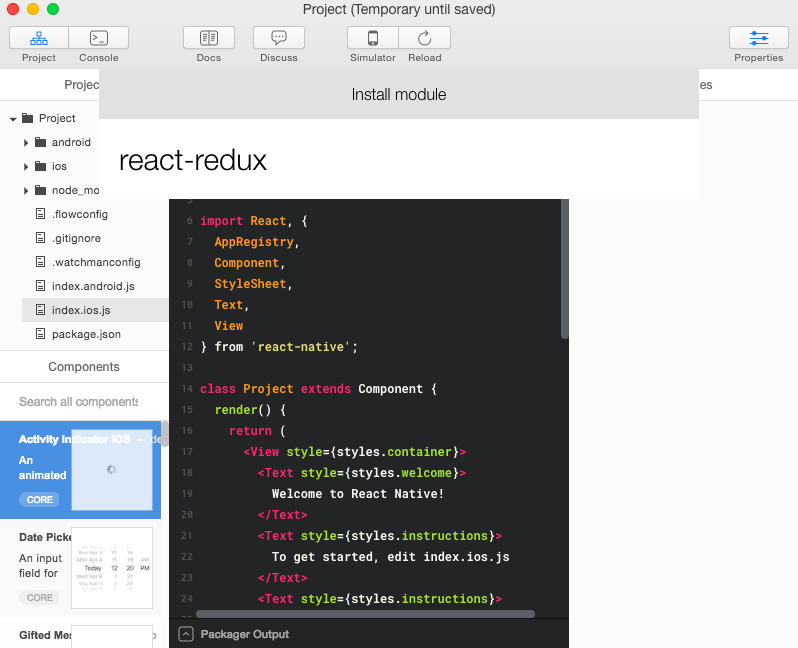The image size is (798, 648).
Task: Close window with red button
Action: [13, 9]
